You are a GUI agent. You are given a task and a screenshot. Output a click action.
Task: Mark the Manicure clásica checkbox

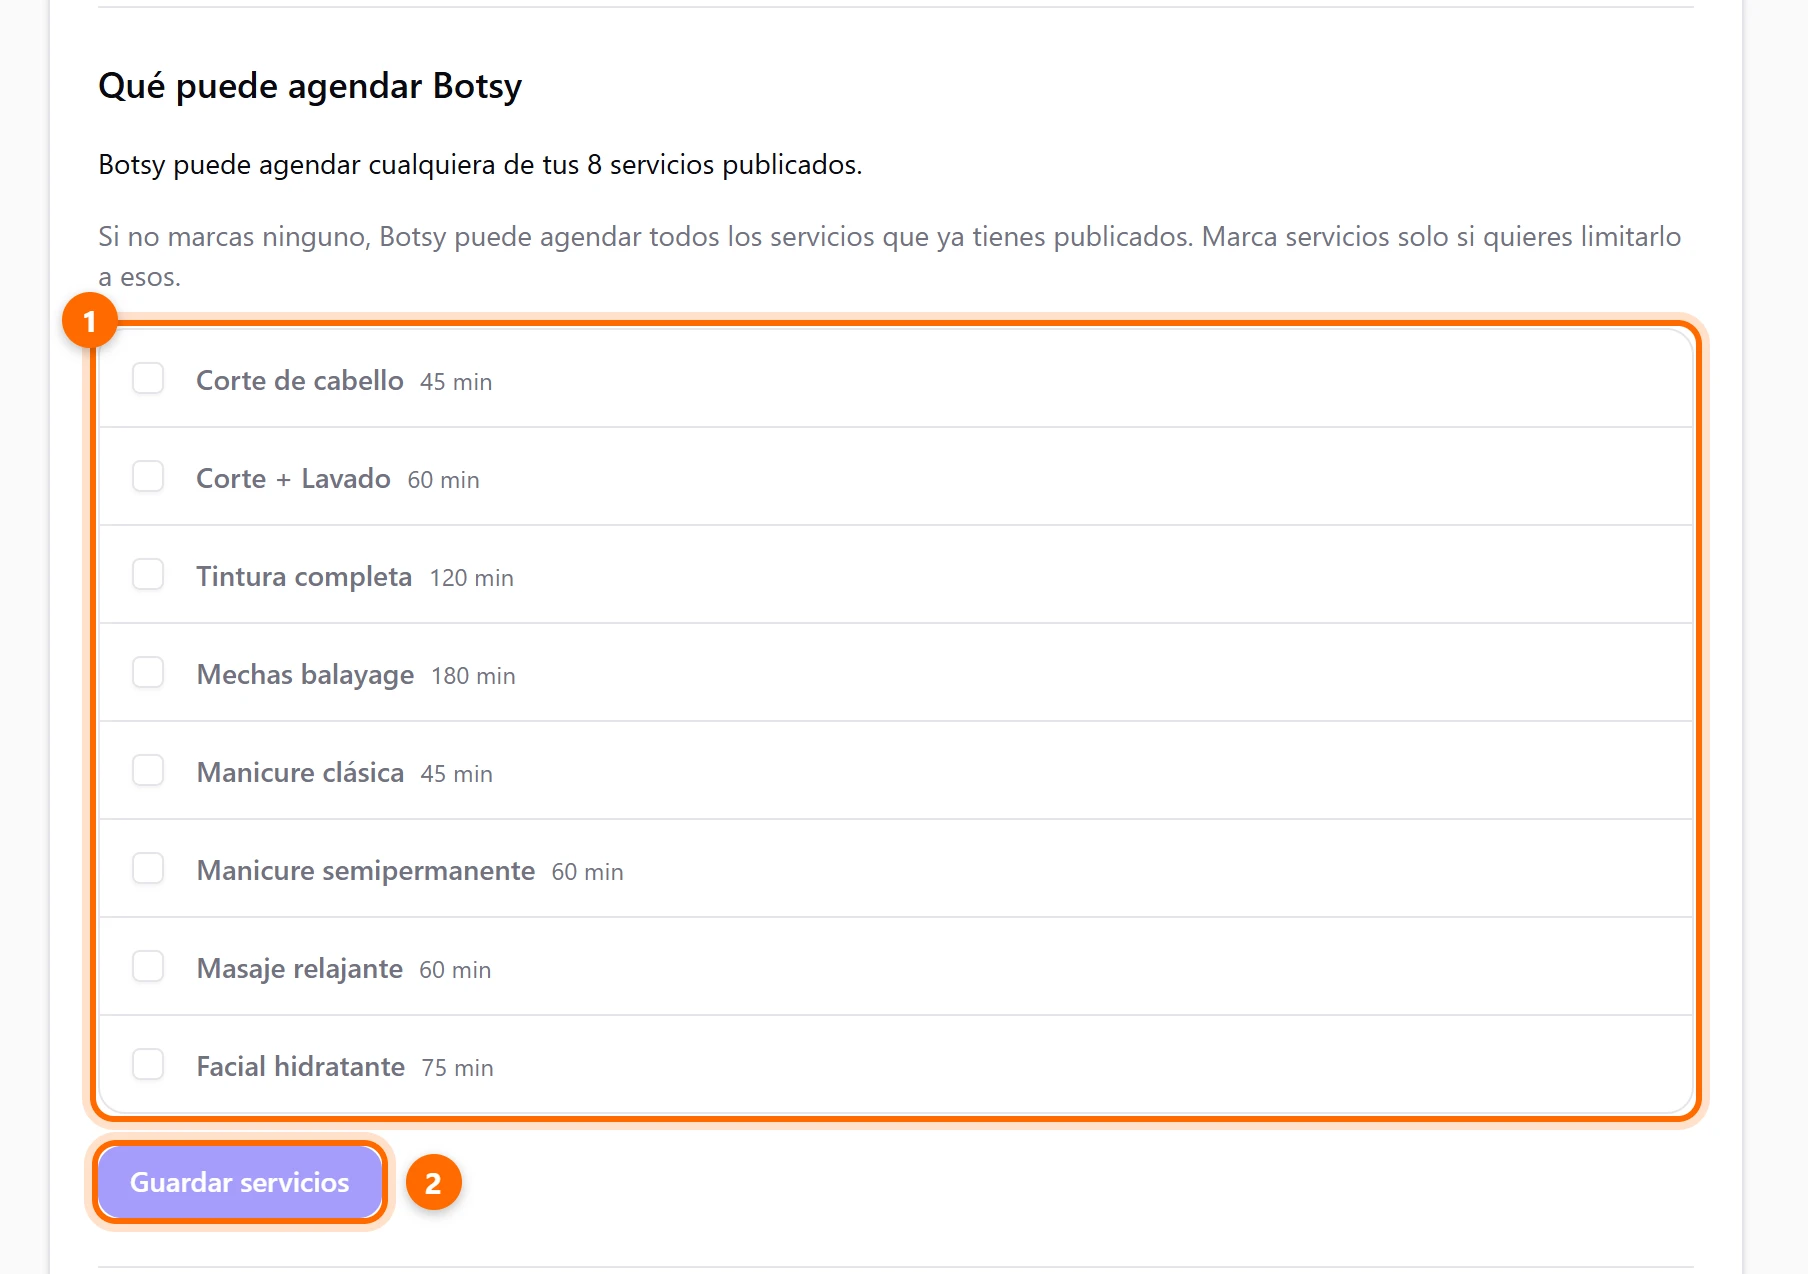click(x=148, y=771)
